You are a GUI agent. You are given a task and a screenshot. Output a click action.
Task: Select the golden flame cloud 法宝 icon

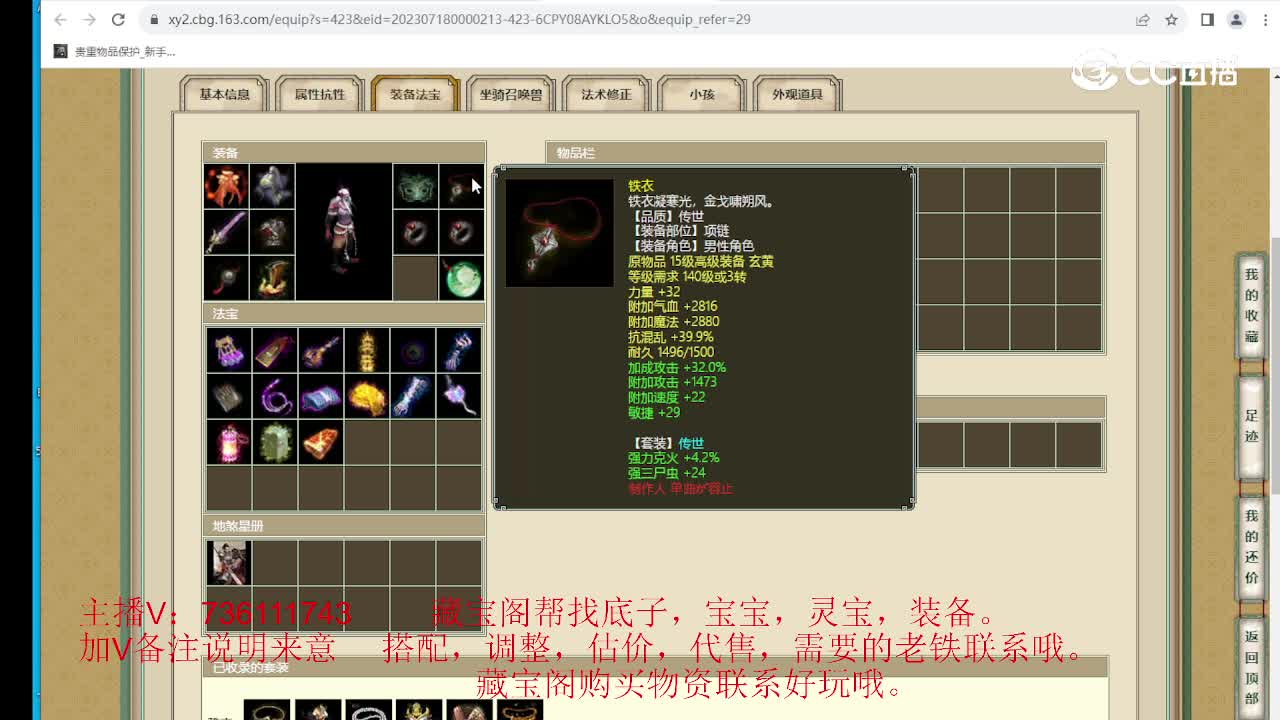click(367, 396)
